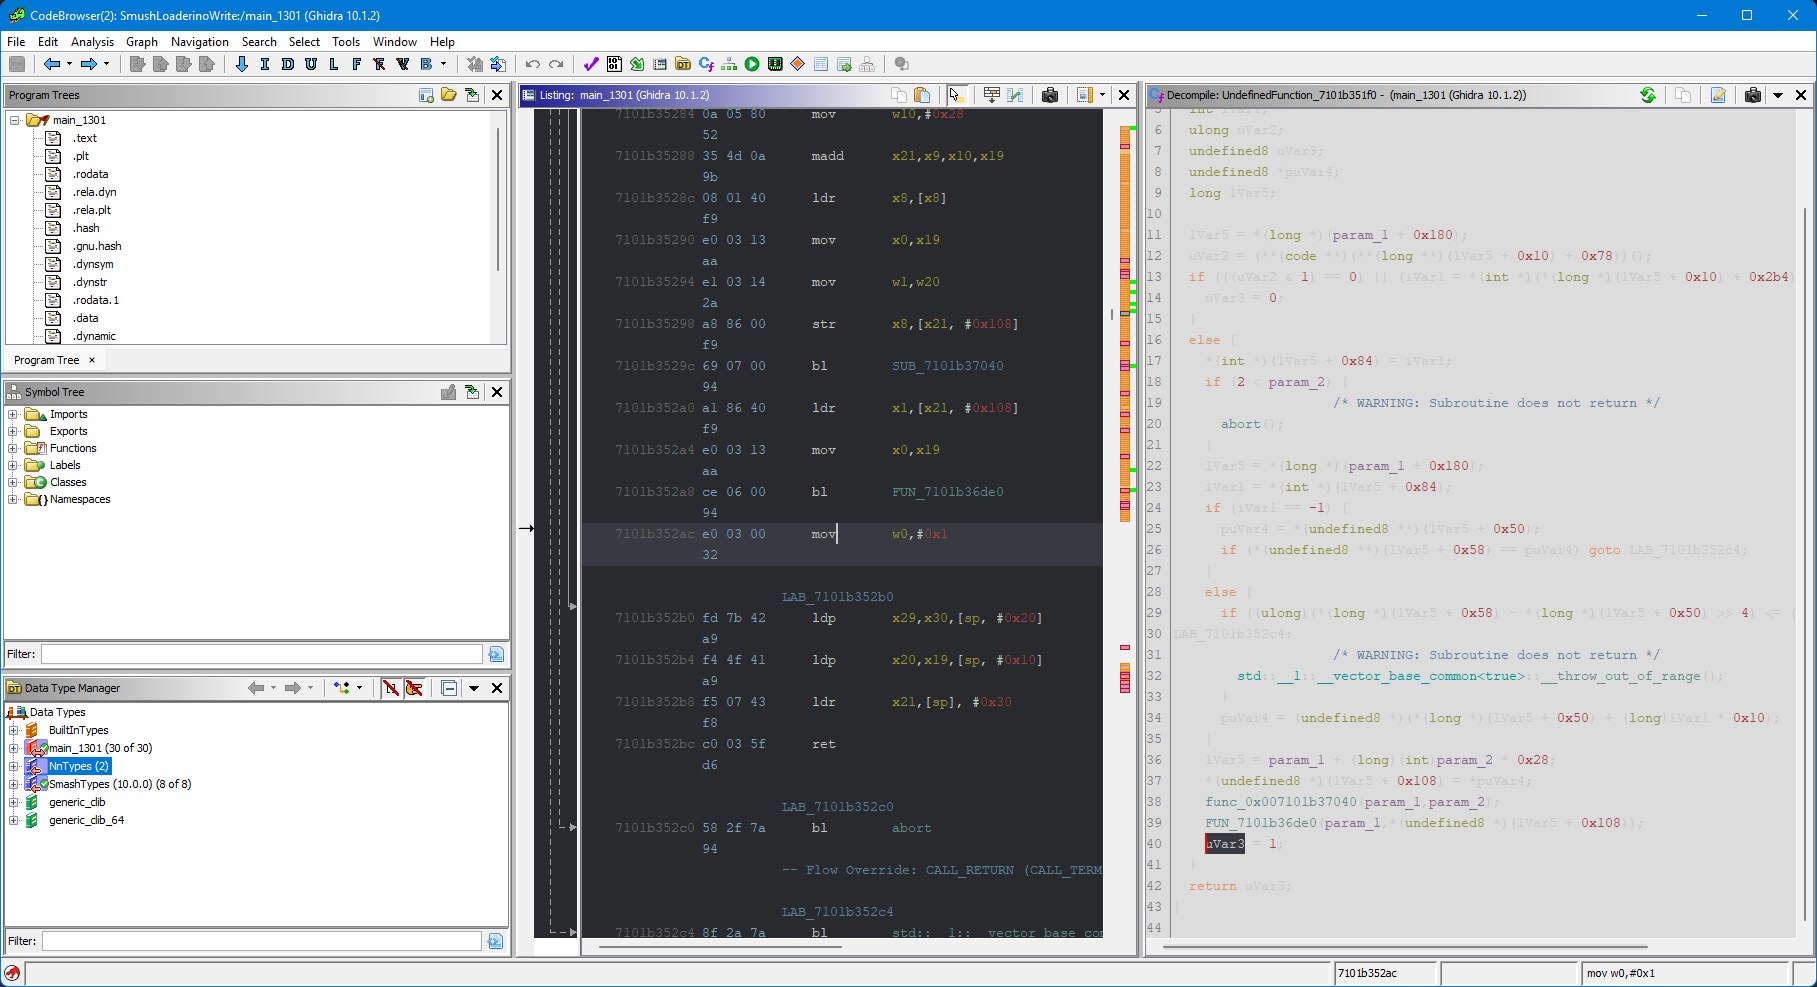Open program tree folder icon in Program Trees
1817x987 pixels.
(x=449, y=95)
